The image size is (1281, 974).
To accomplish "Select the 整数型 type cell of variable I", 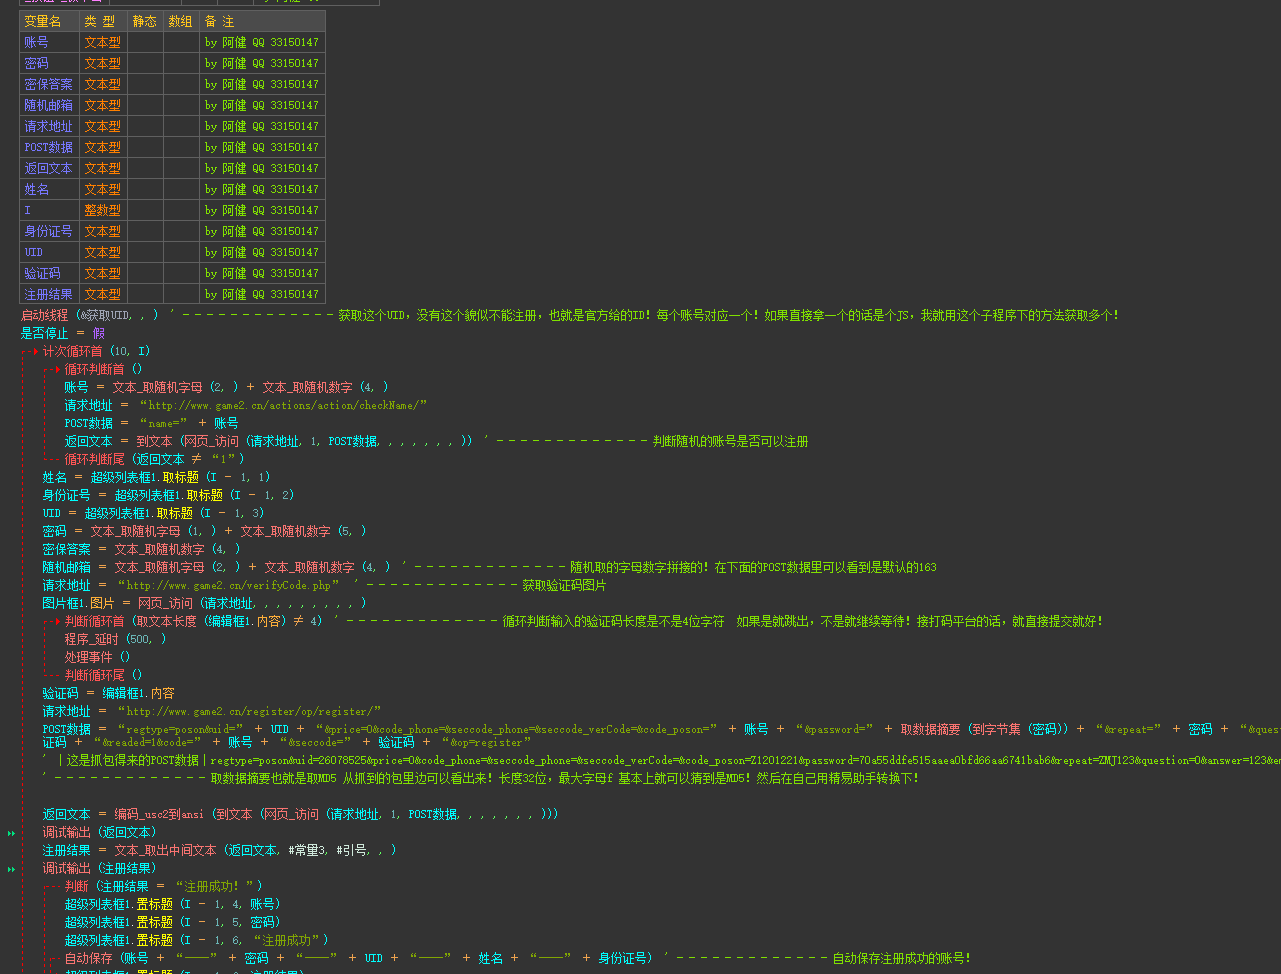I will pyautogui.click(x=102, y=210).
